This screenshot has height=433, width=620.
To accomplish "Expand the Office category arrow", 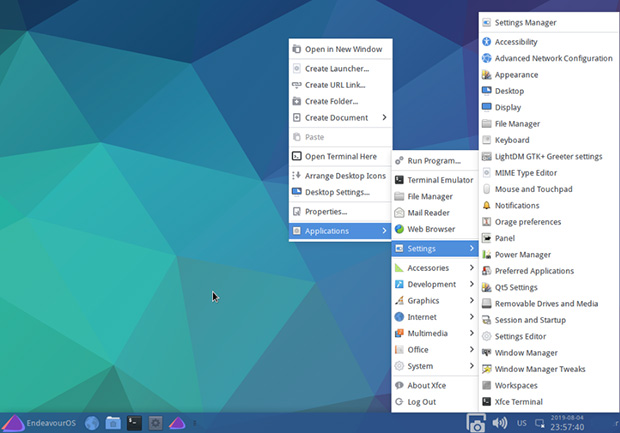I will (x=471, y=350).
